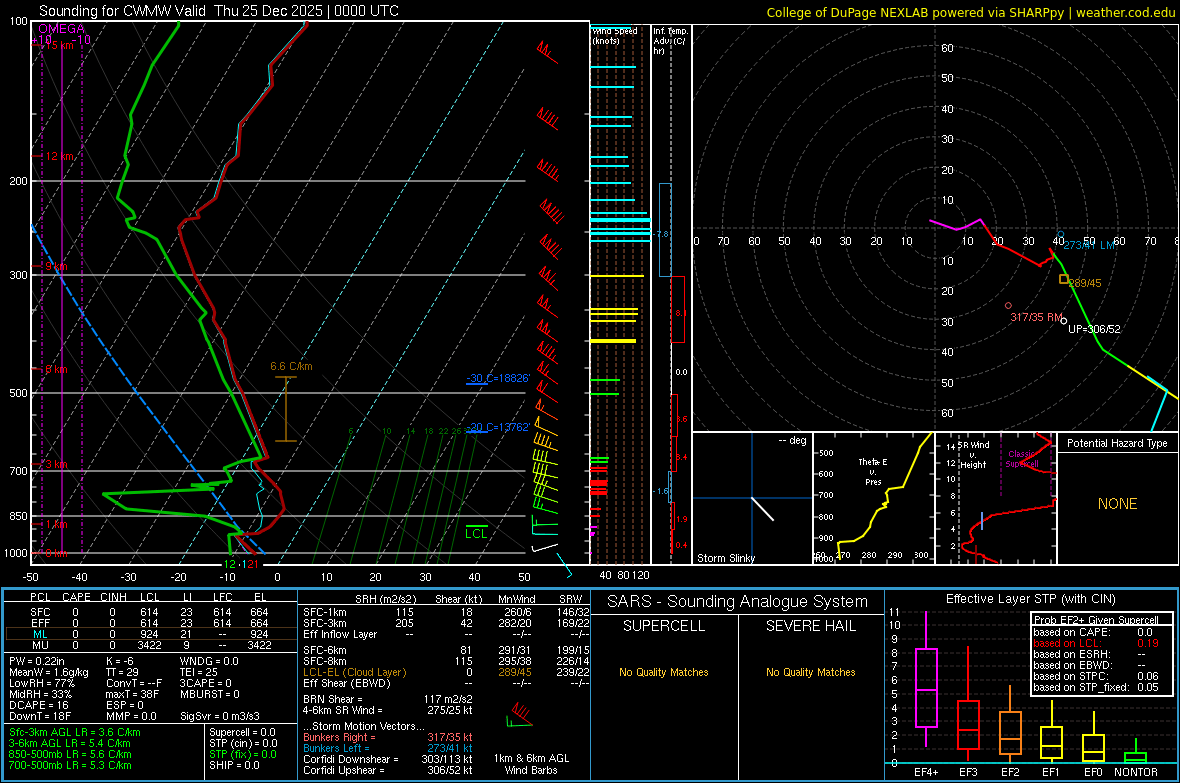Screen dimensions: 1180x783
Task: Click the maxT = 38F value
Action: coord(132,694)
